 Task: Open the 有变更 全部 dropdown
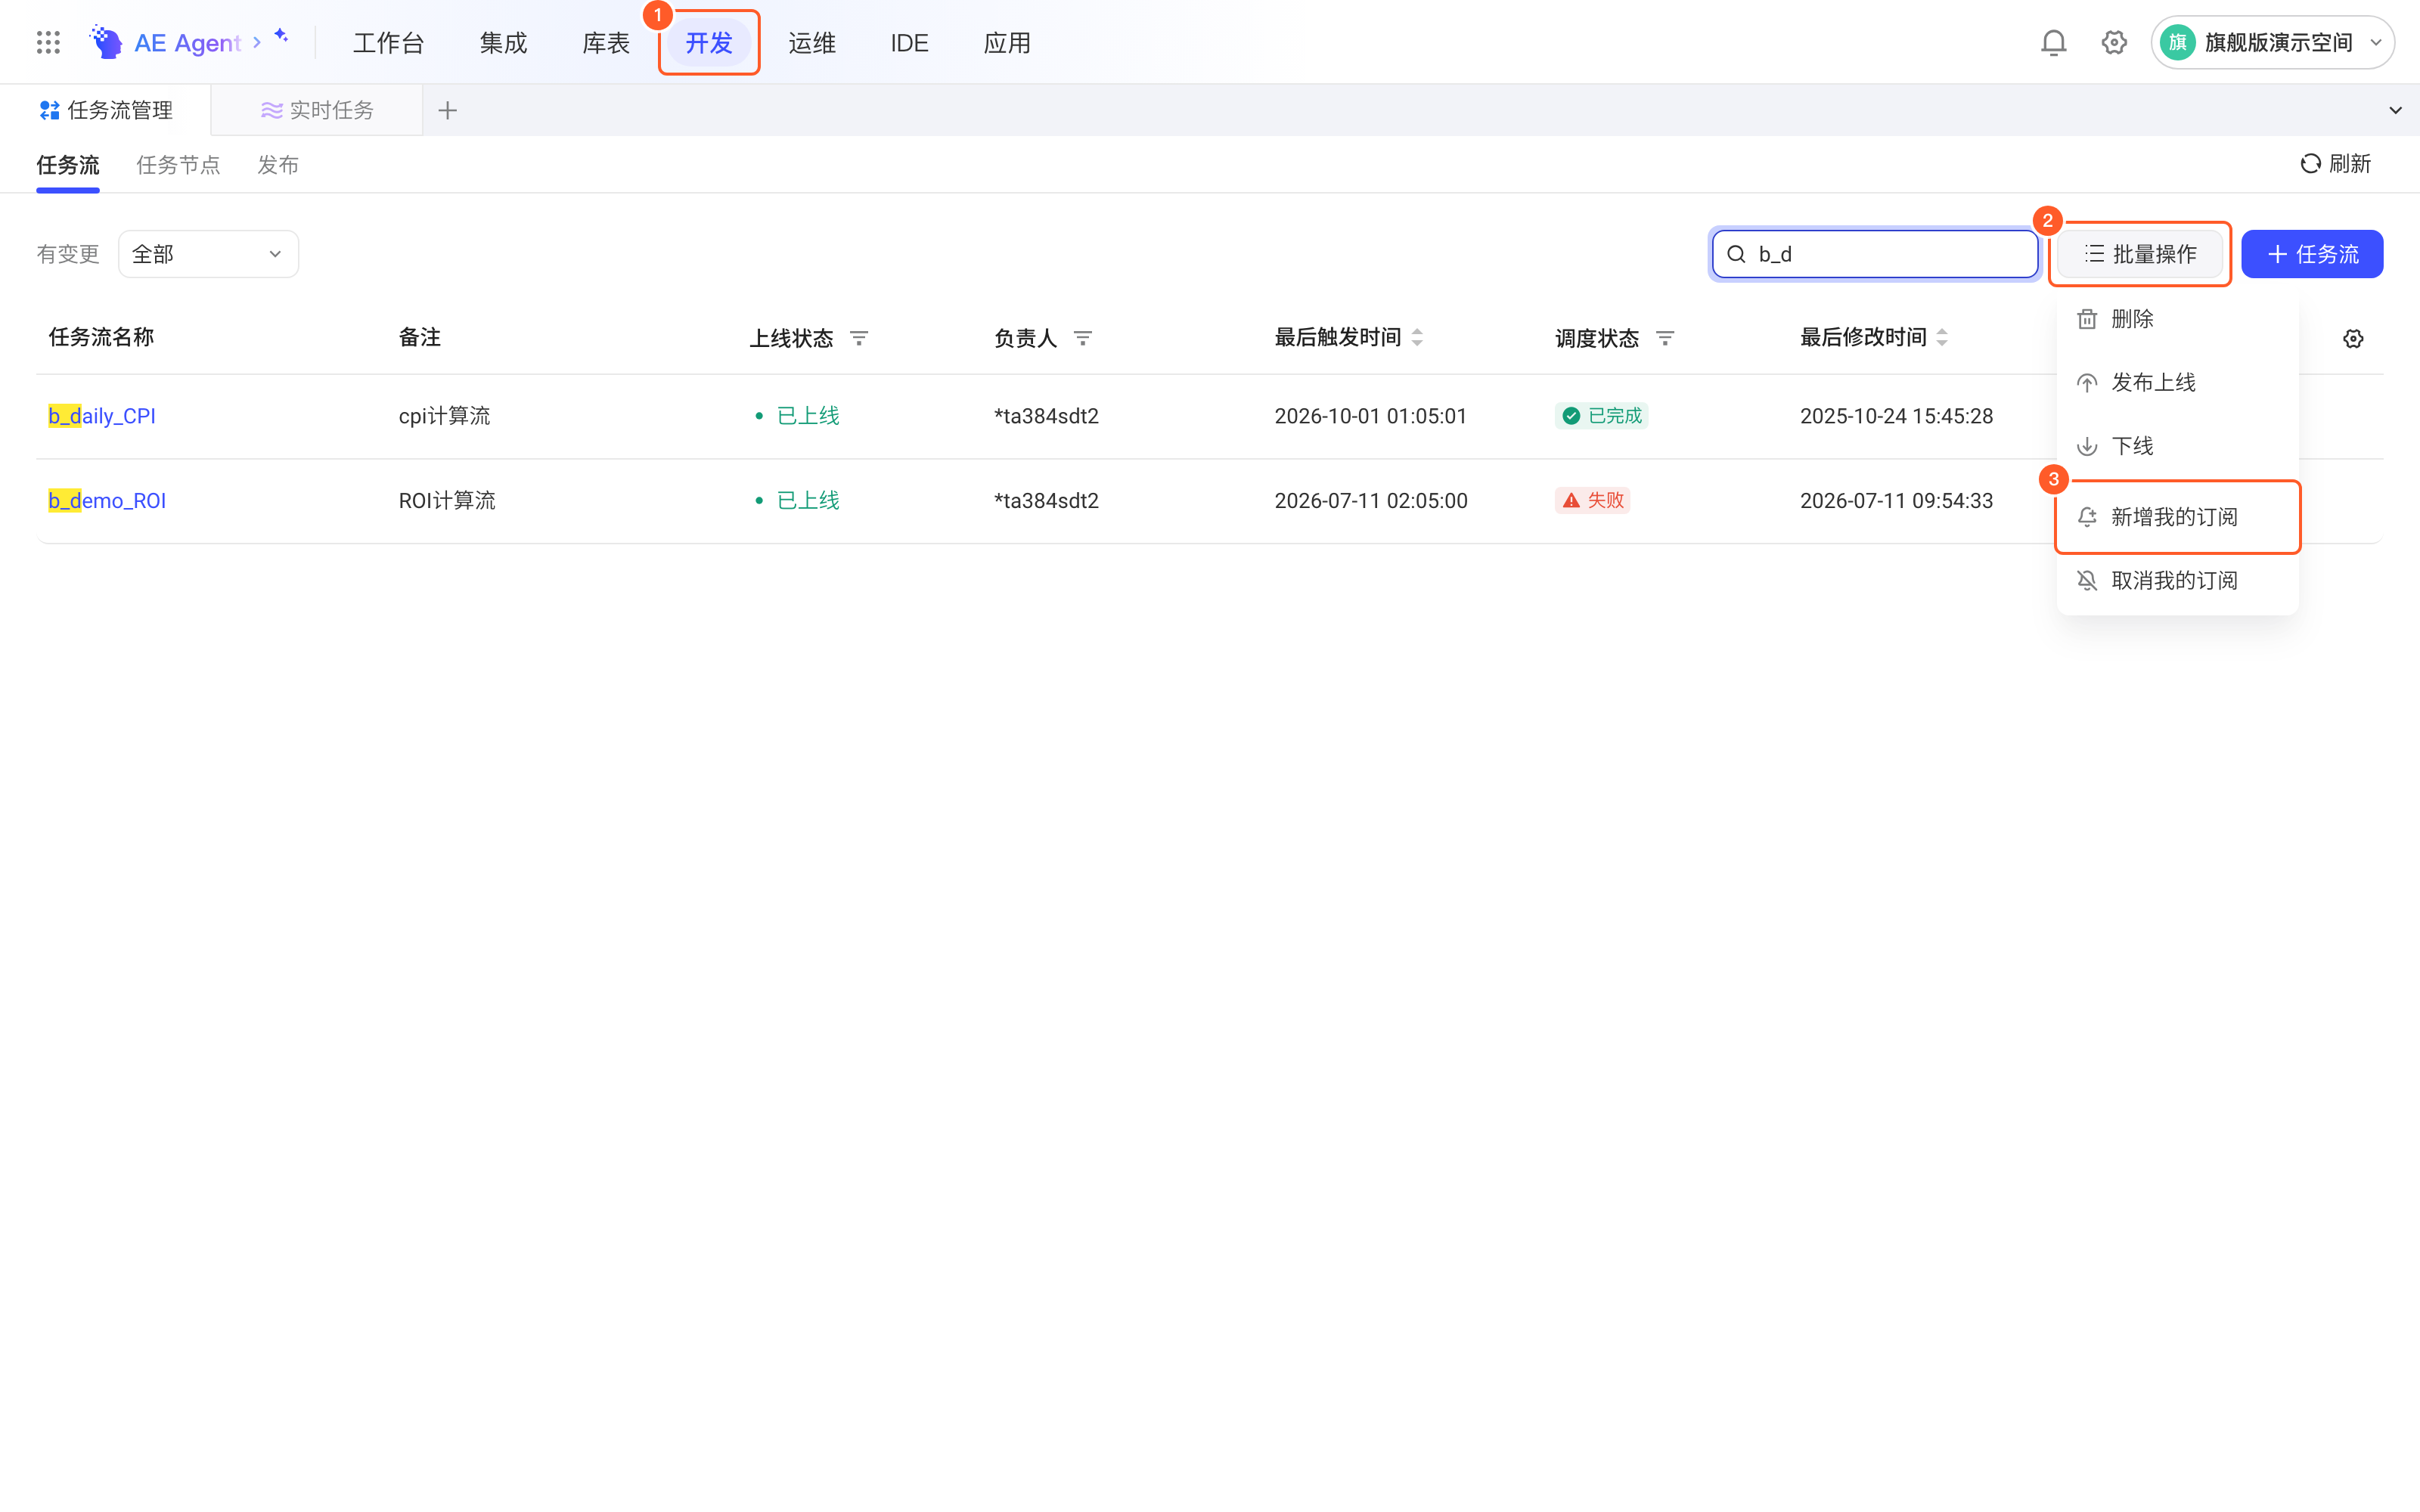[x=208, y=254]
